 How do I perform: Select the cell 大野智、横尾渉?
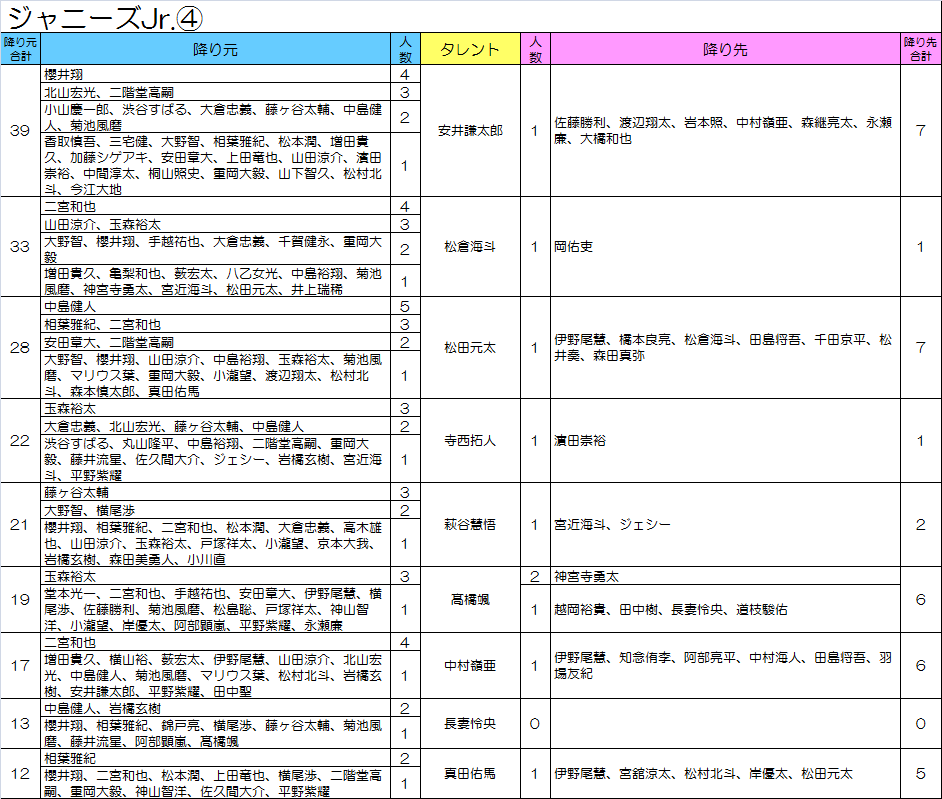tap(216, 510)
